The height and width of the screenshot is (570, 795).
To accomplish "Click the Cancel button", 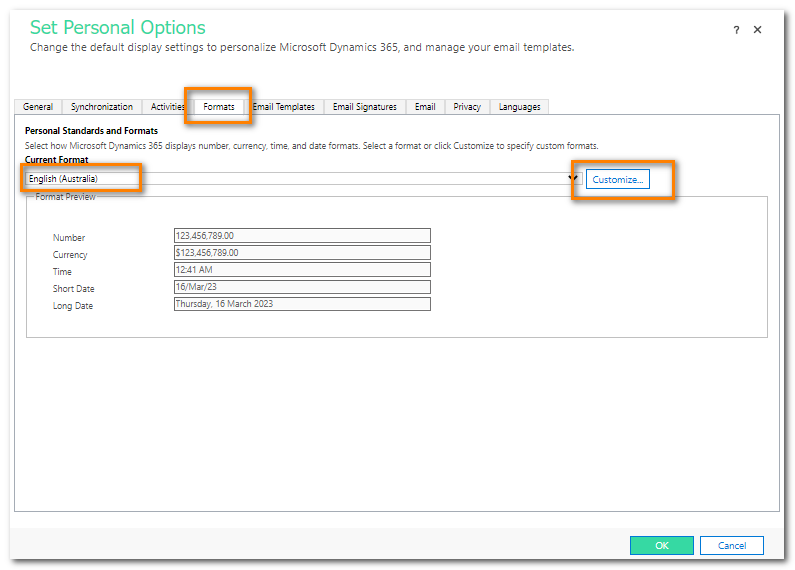I will point(731,546).
